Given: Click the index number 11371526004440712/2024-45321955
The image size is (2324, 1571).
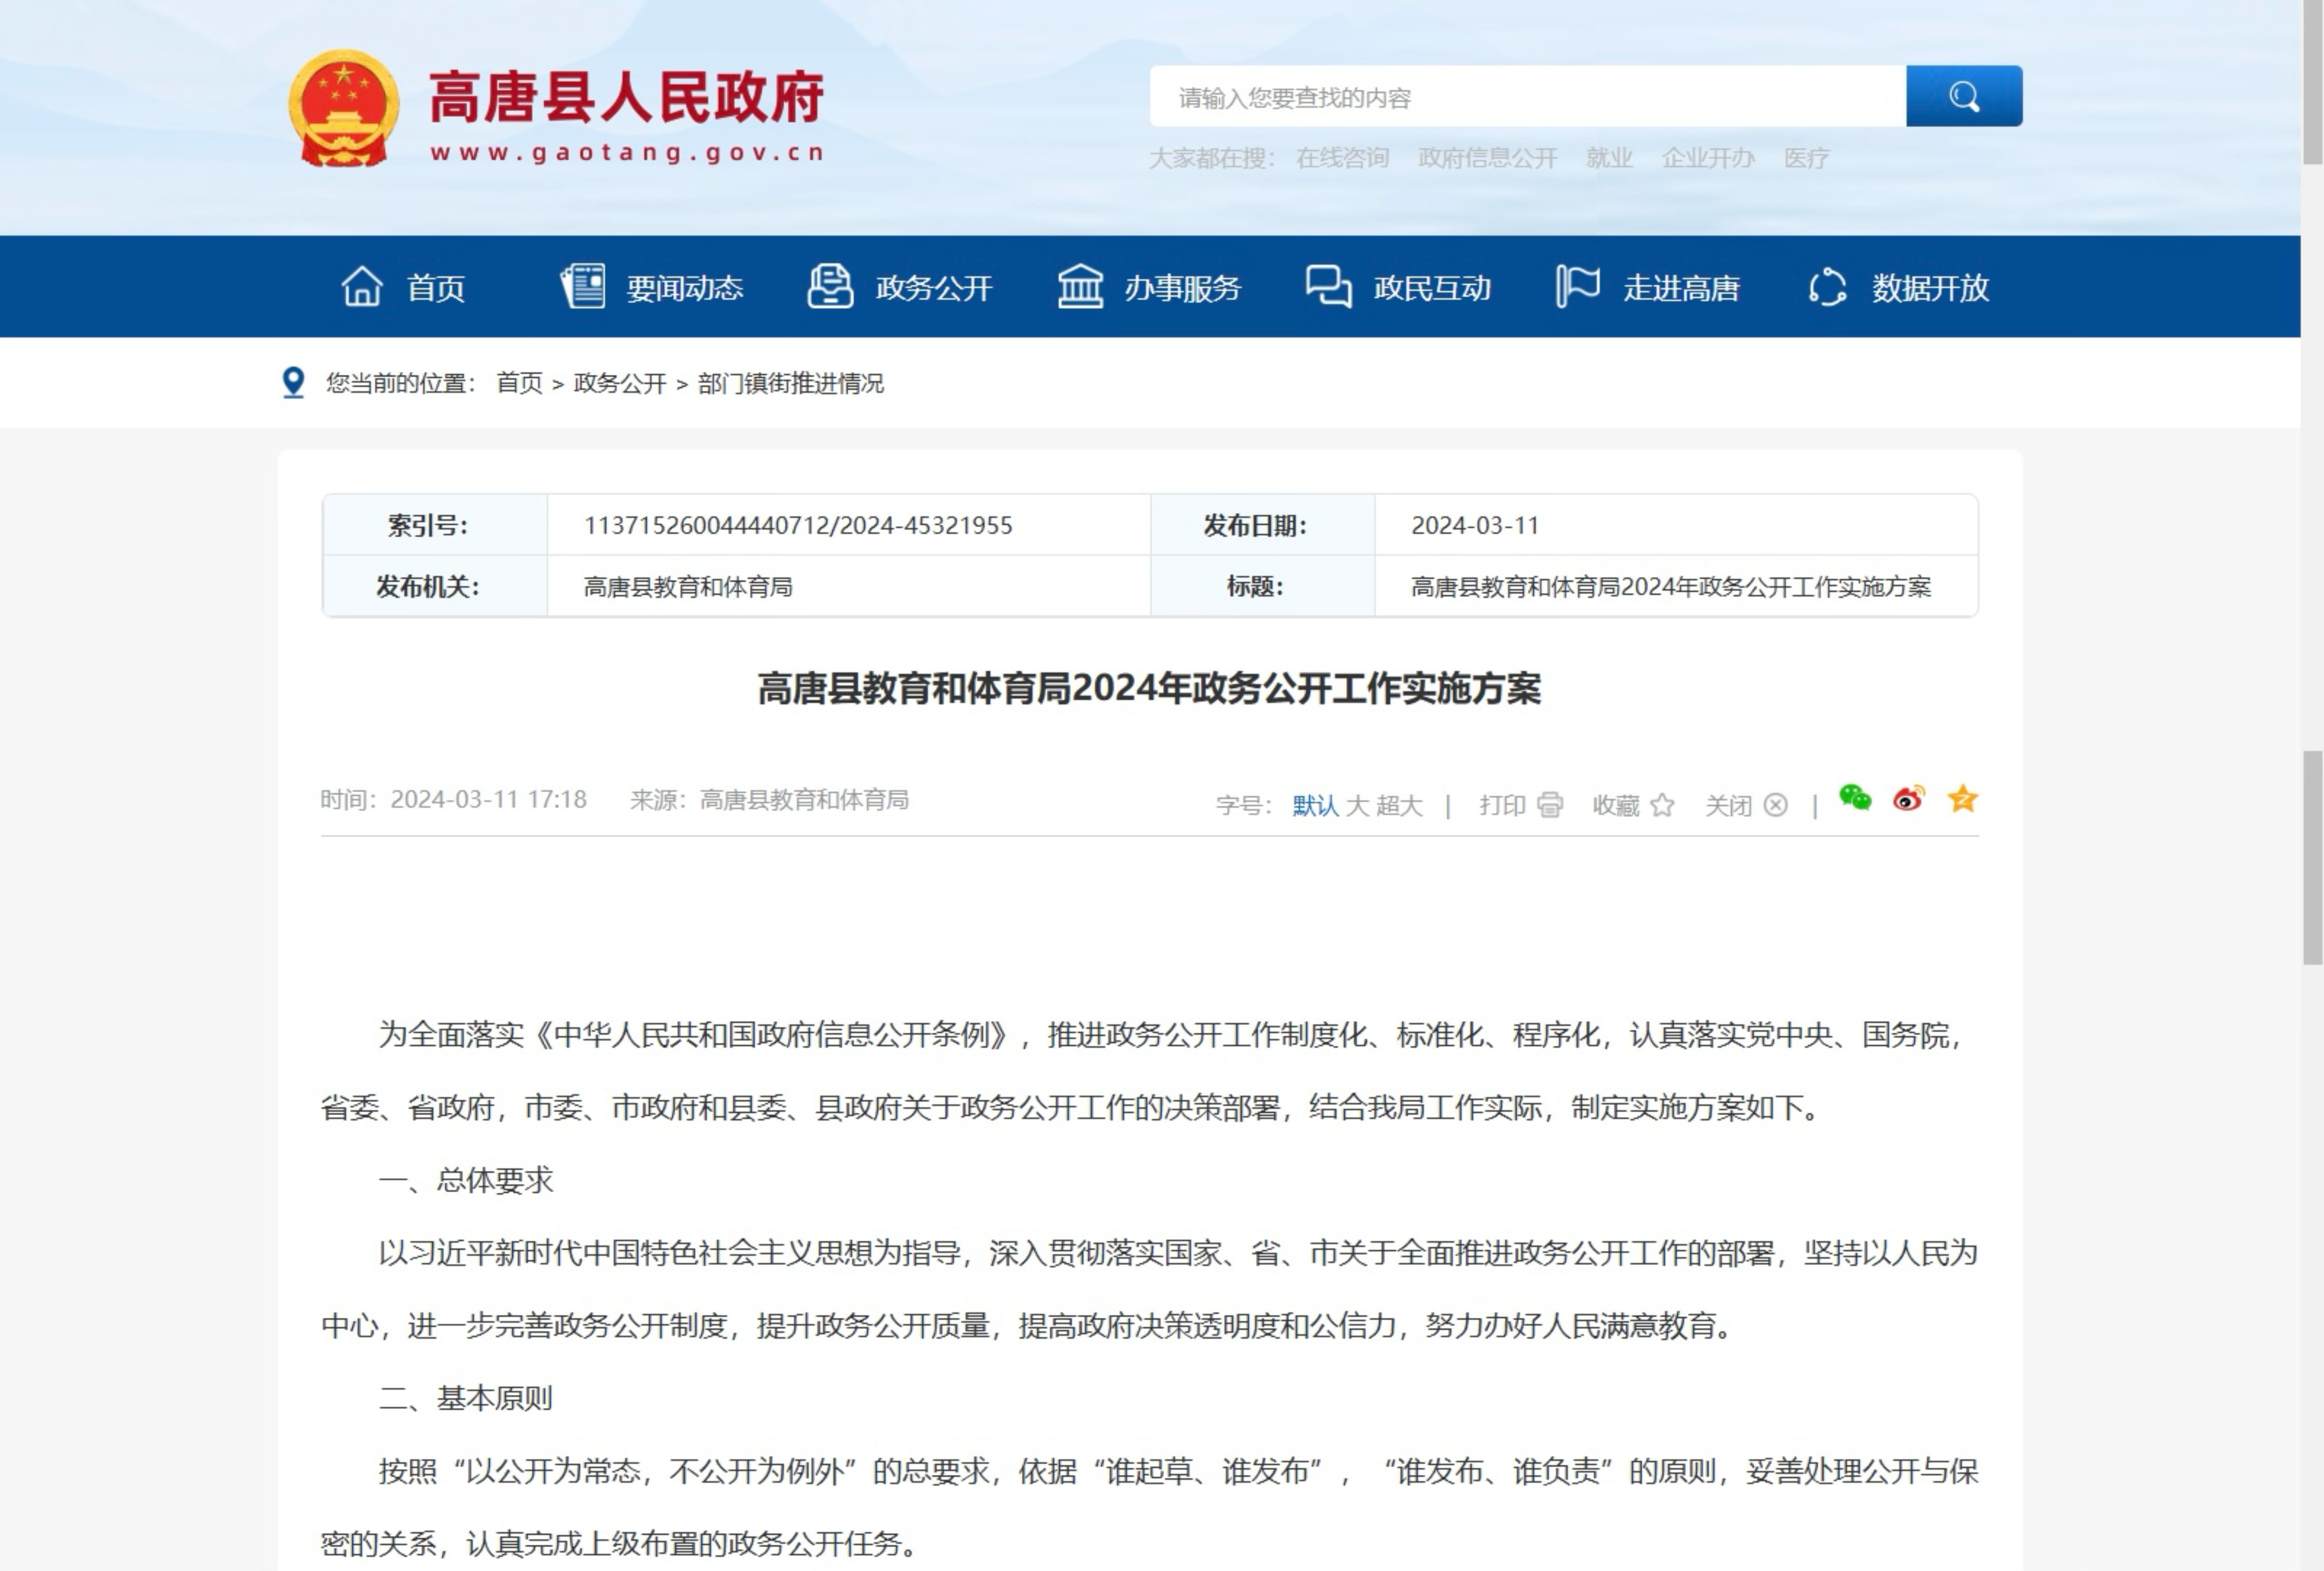Looking at the screenshot, I should tap(798, 525).
